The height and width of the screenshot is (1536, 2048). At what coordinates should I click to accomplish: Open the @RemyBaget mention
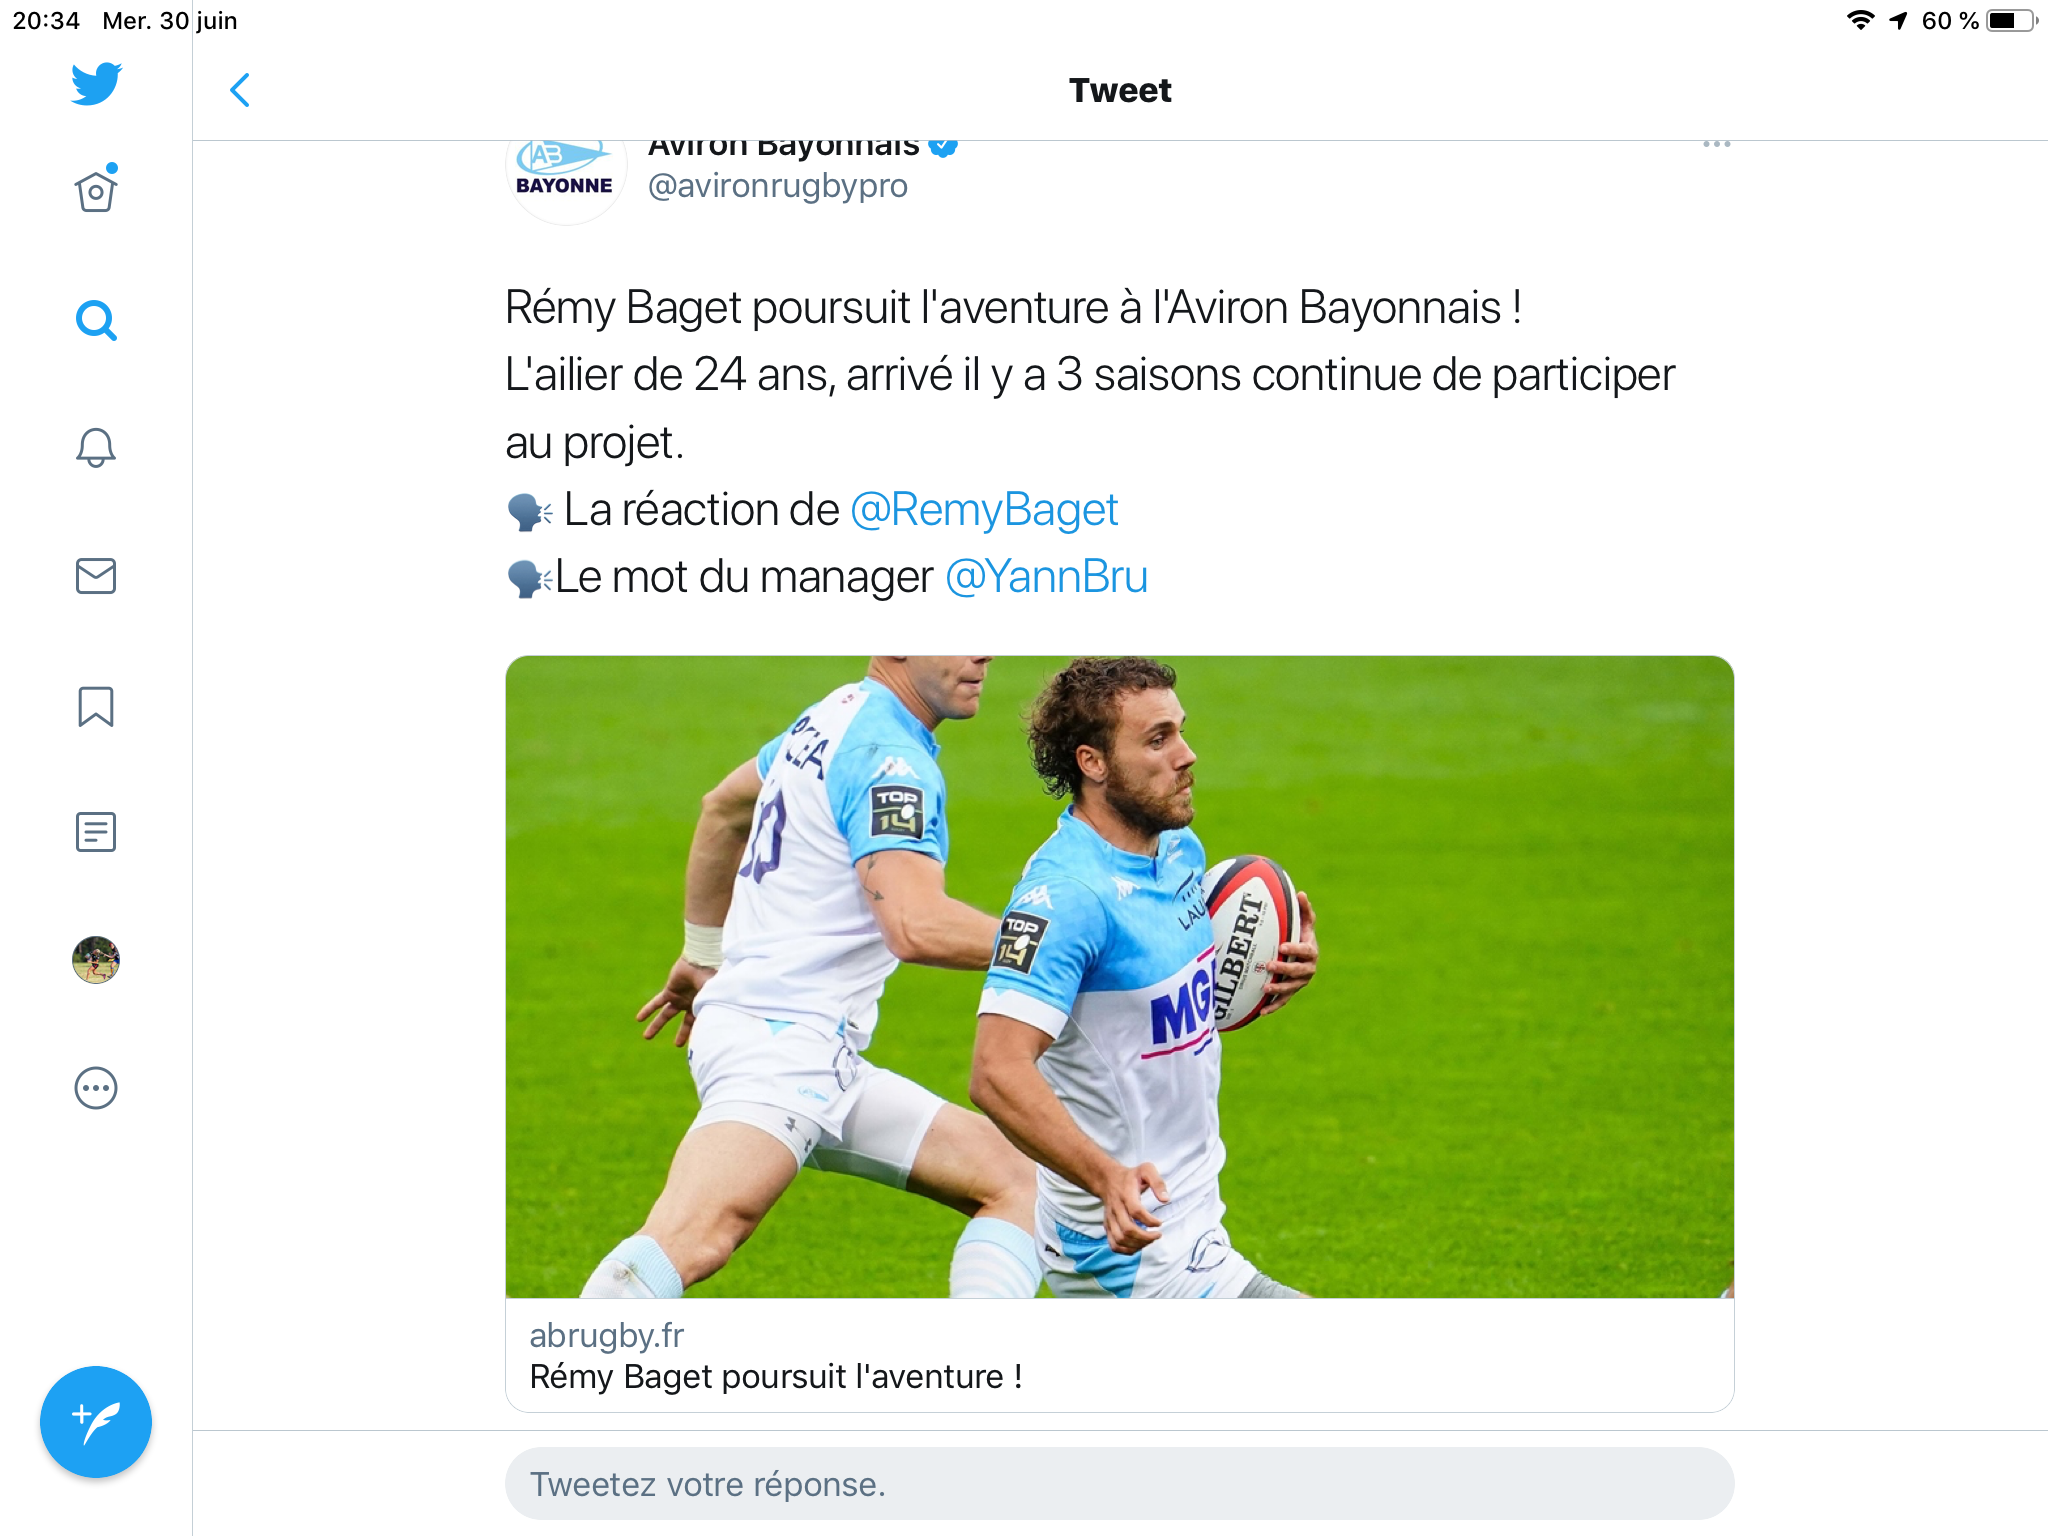pyautogui.click(x=984, y=510)
